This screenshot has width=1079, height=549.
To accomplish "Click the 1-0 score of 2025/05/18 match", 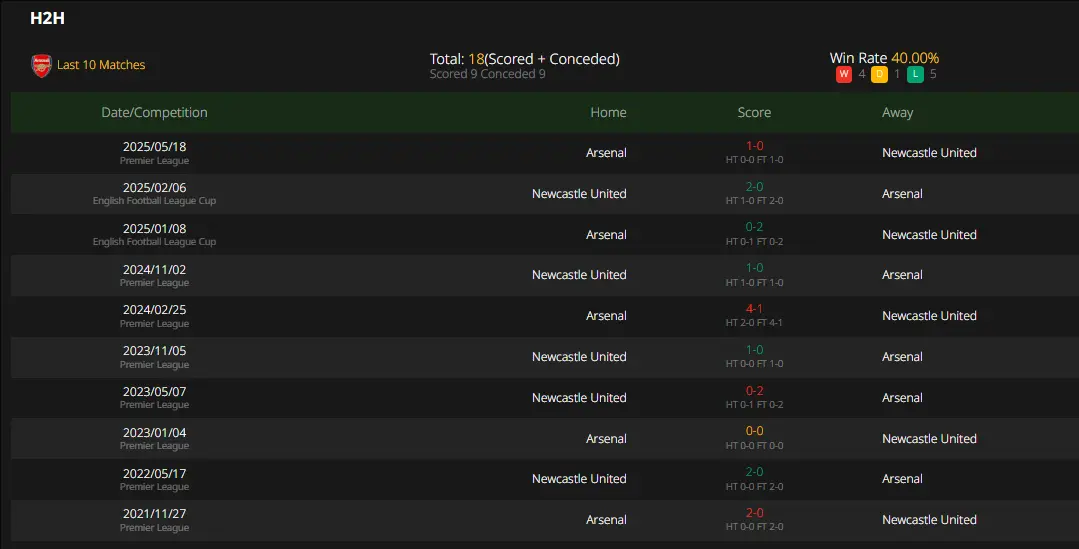I will [754, 146].
